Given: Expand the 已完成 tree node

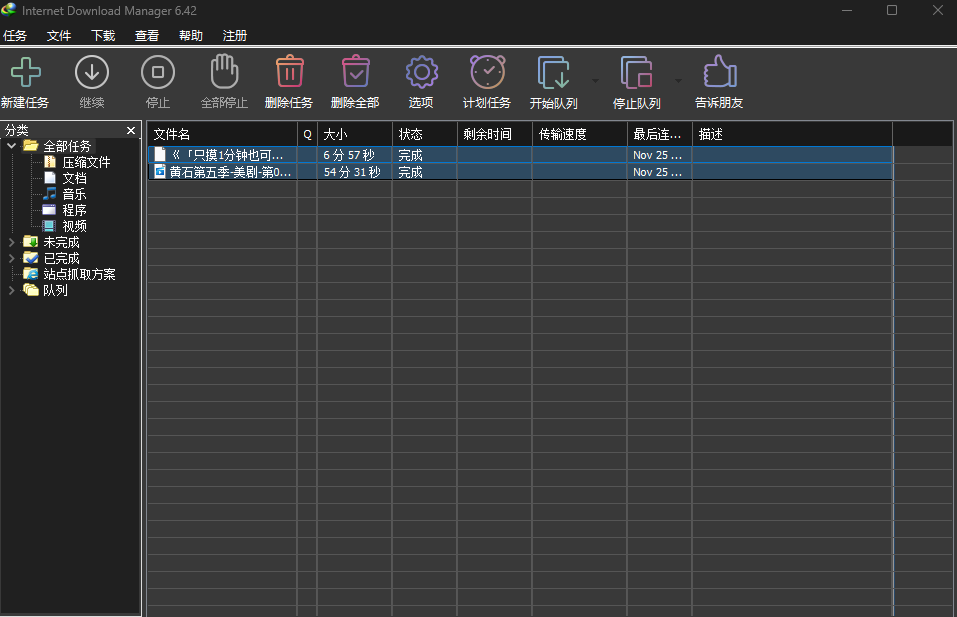Looking at the screenshot, I should coord(11,258).
